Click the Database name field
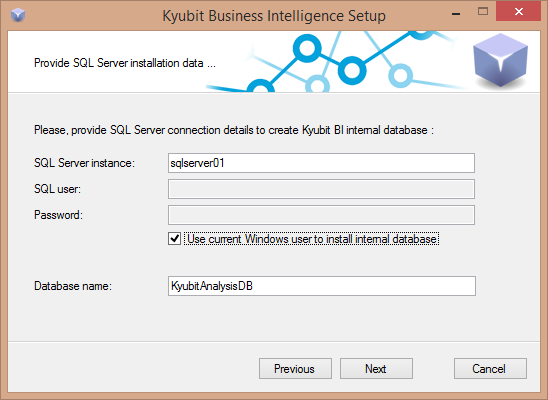The width and height of the screenshot is (548, 400). [x=322, y=286]
